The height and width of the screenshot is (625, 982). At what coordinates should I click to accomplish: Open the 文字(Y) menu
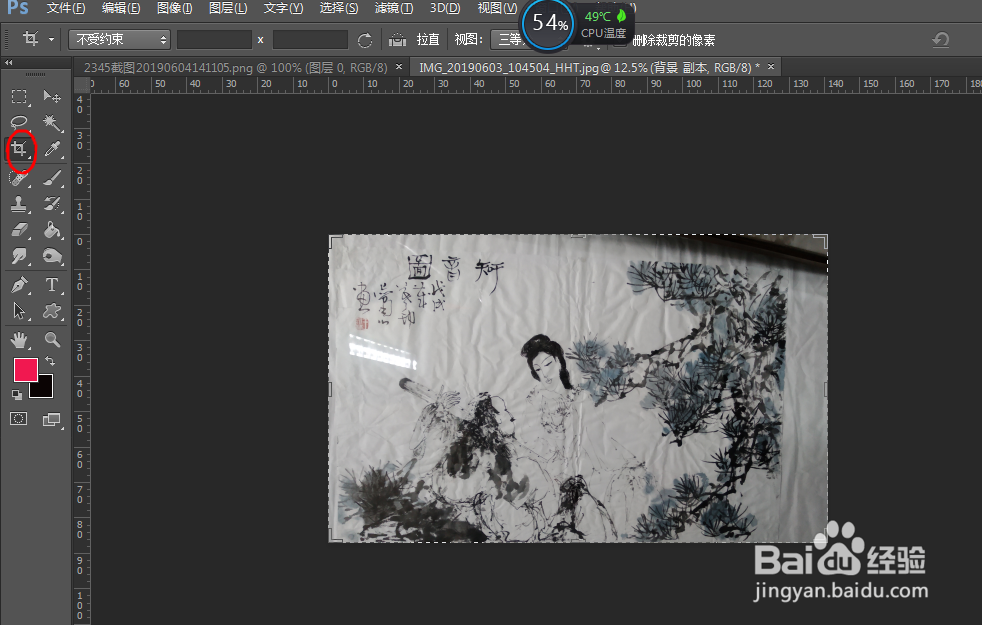tap(283, 8)
